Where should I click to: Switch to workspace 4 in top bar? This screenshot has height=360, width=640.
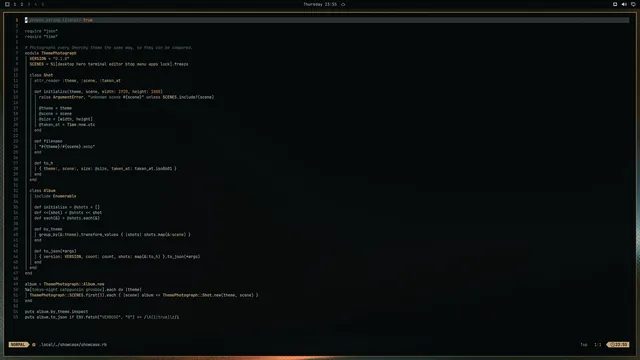(36, 4)
